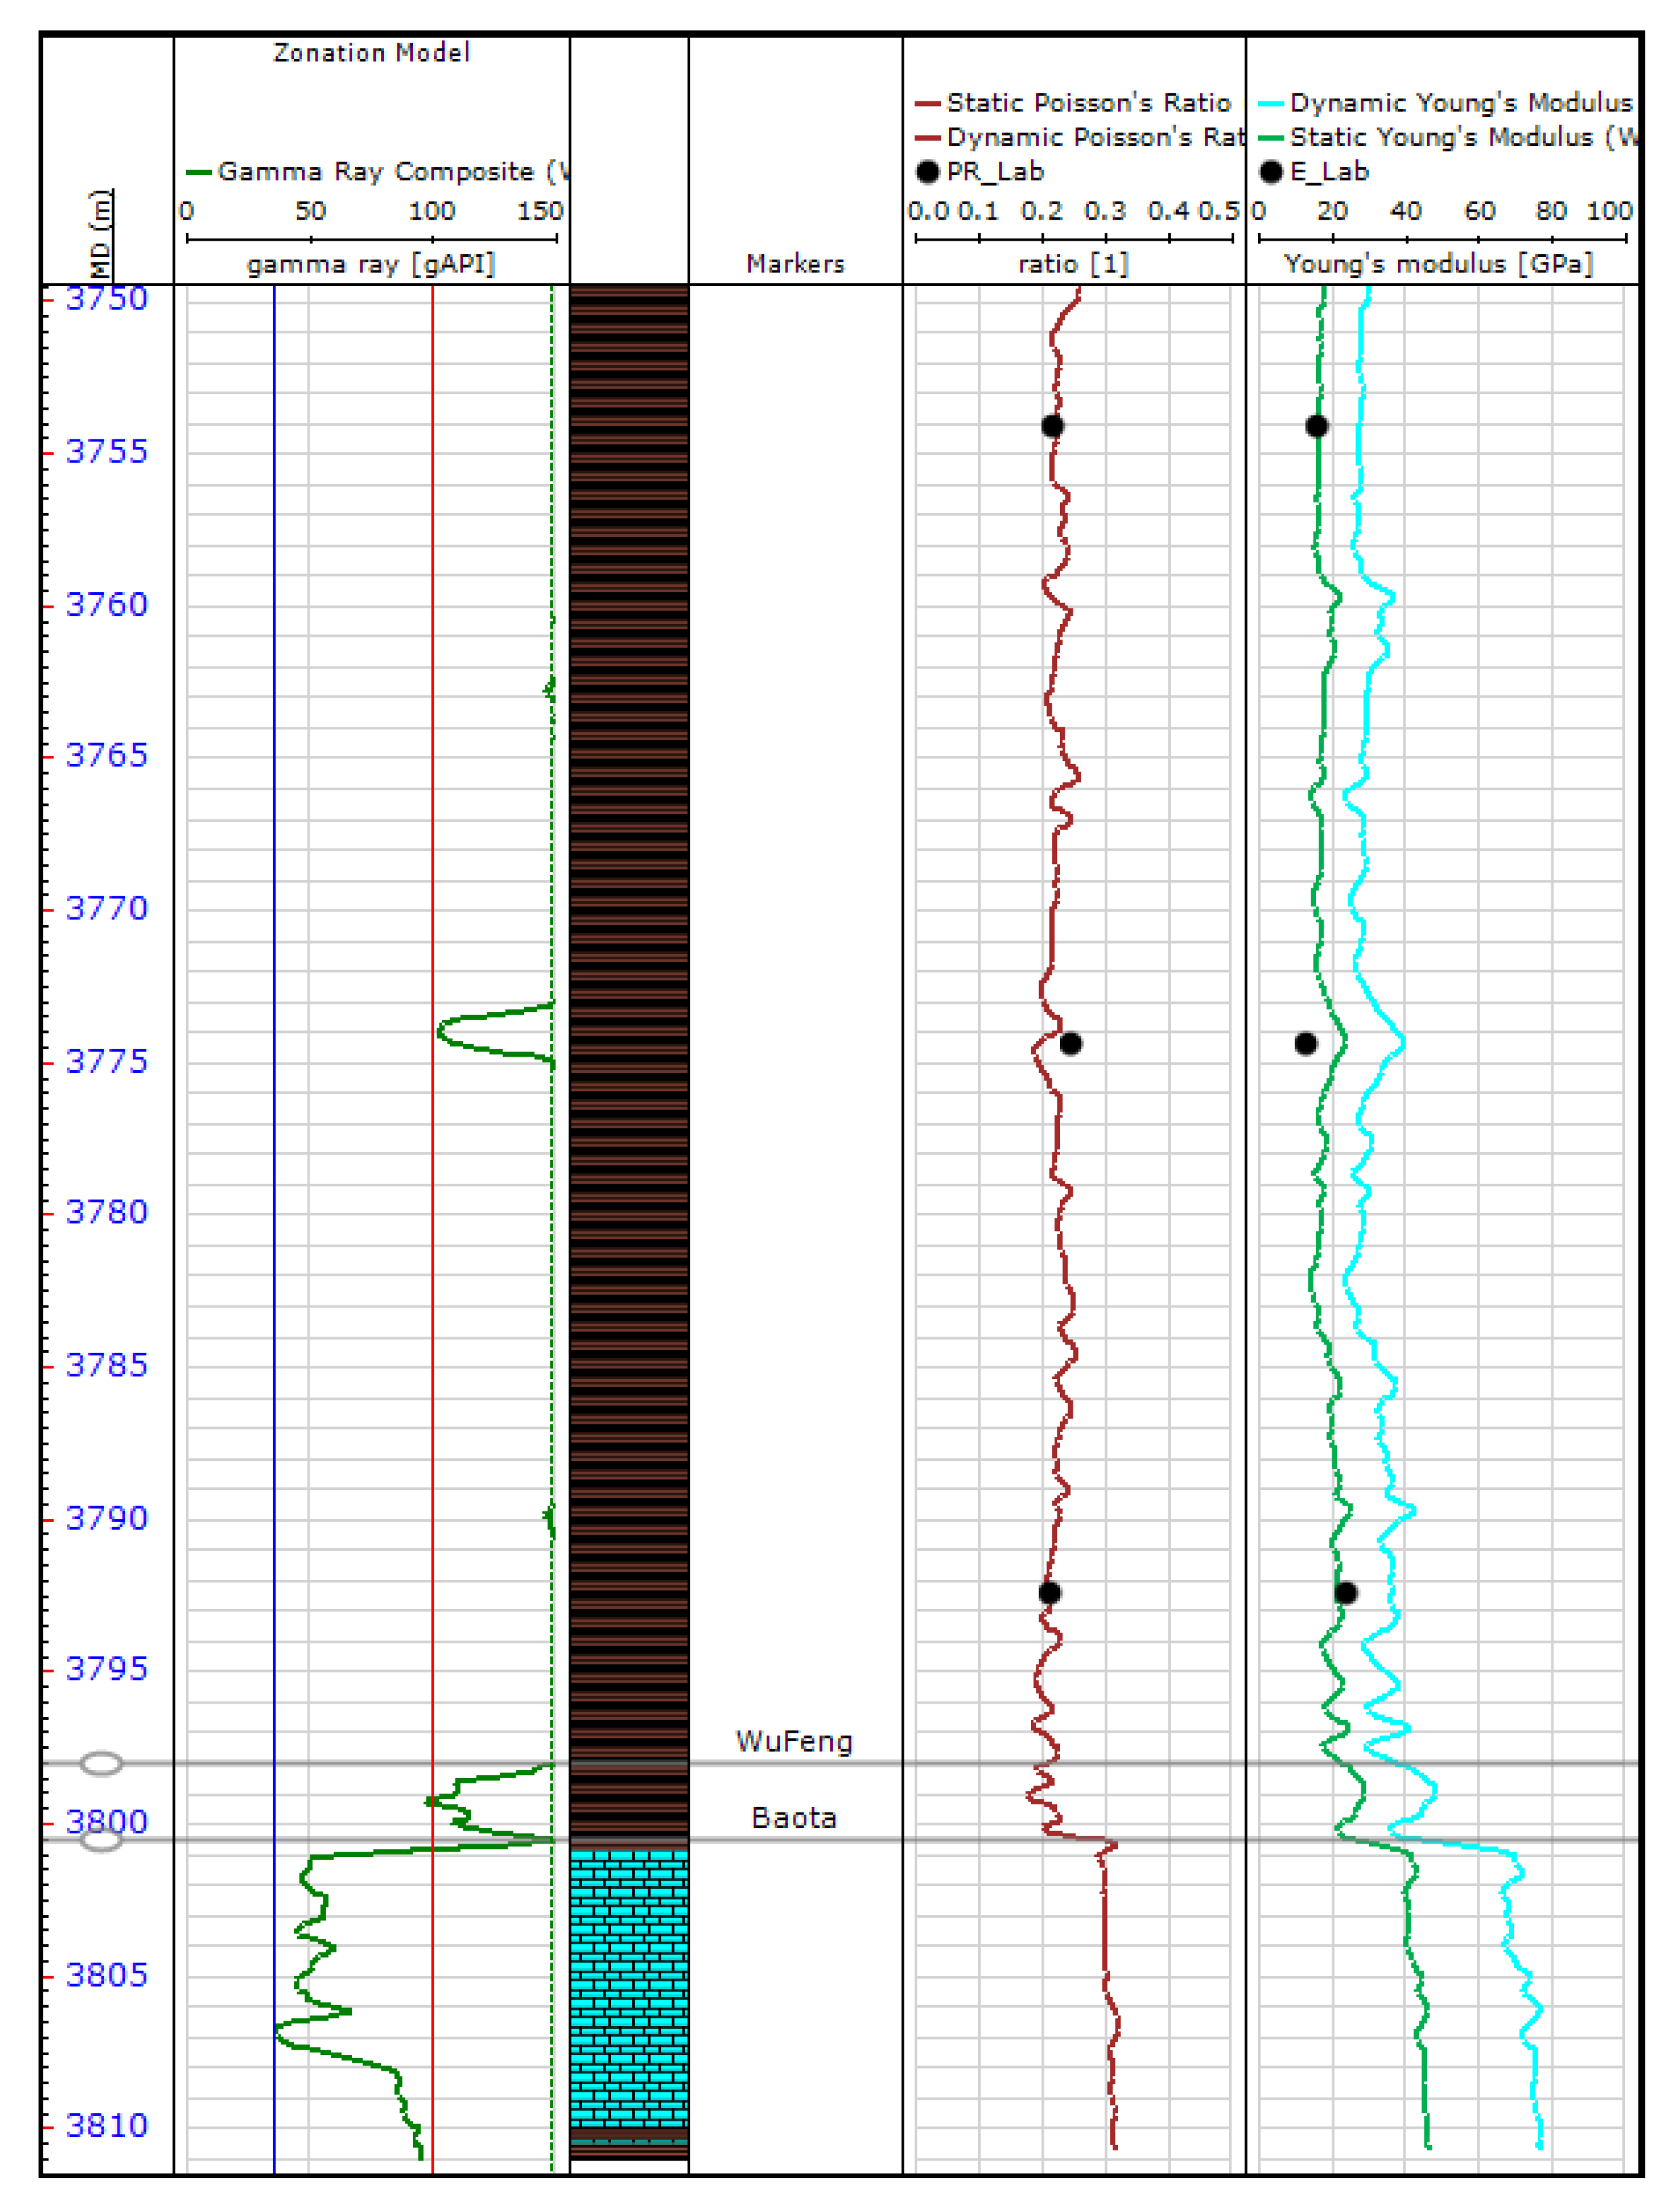Click E_Lab data point near 3792 m

(1346, 1592)
